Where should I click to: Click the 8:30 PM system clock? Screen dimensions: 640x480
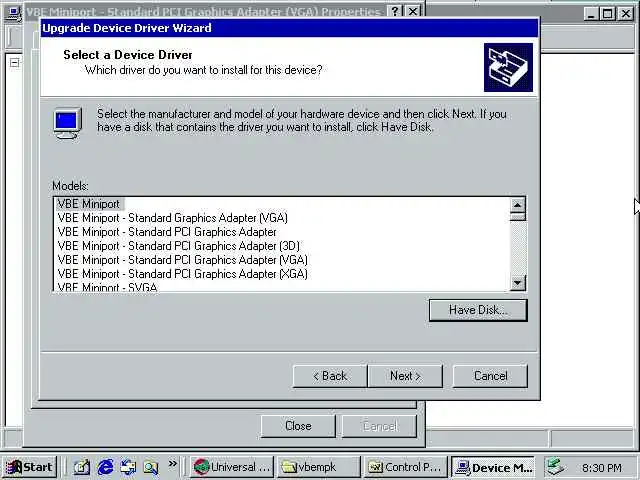(x=602, y=468)
